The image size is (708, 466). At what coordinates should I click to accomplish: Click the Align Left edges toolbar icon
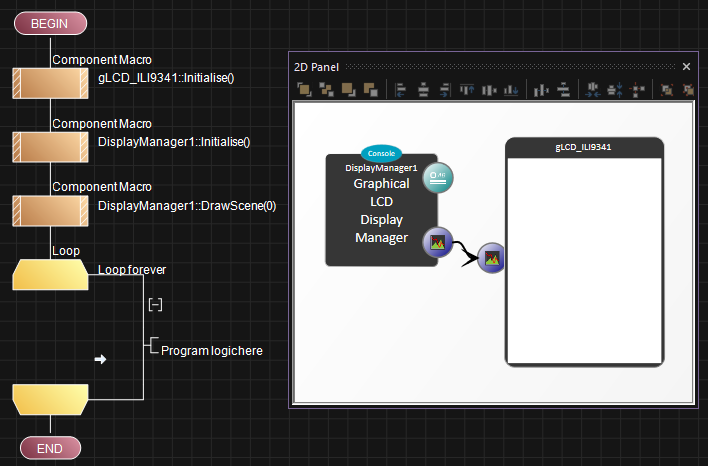click(400, 90)
